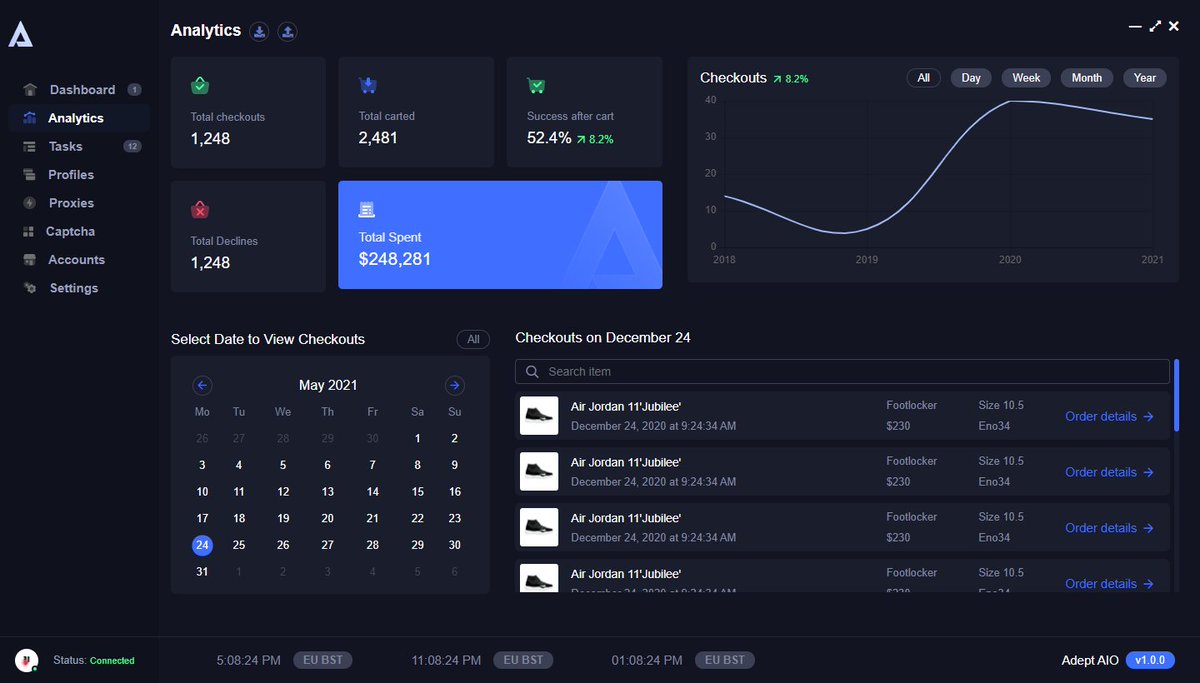Select the Week chart range

pos(1026,78)
